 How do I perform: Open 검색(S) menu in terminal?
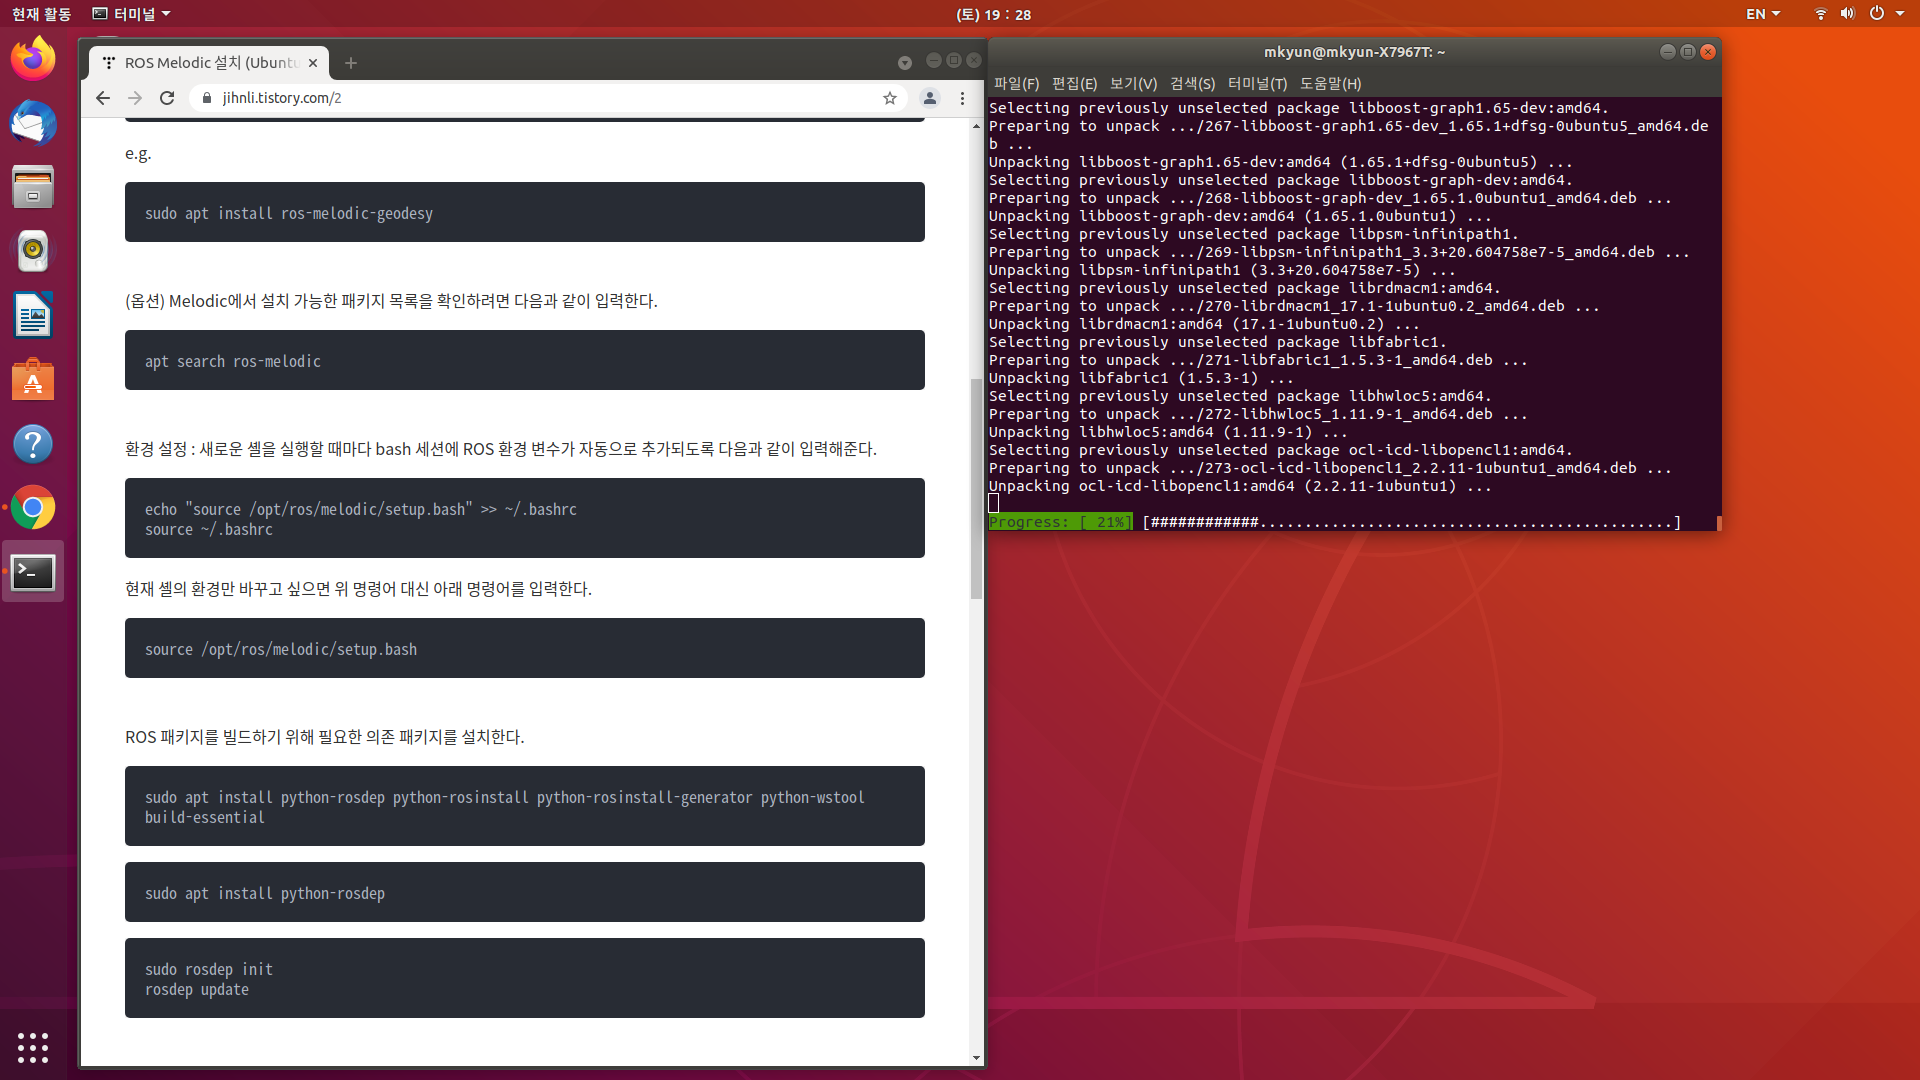click(x=1192, y=83)
